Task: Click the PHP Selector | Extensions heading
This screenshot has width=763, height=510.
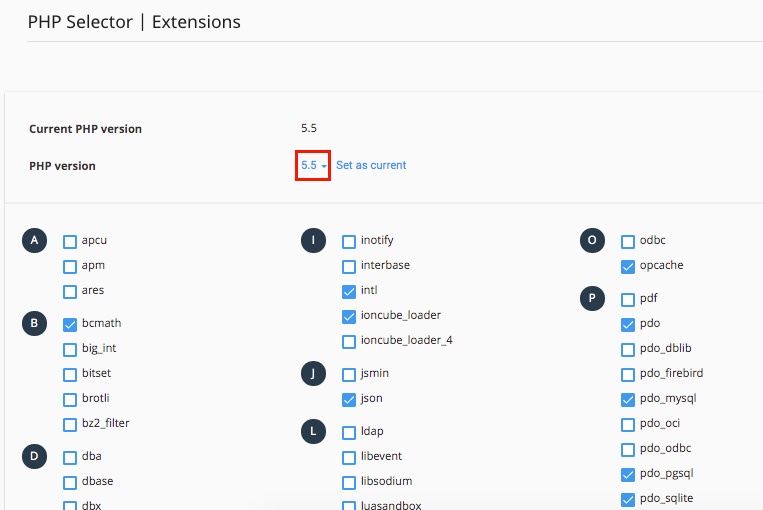Action: (134, 22)
